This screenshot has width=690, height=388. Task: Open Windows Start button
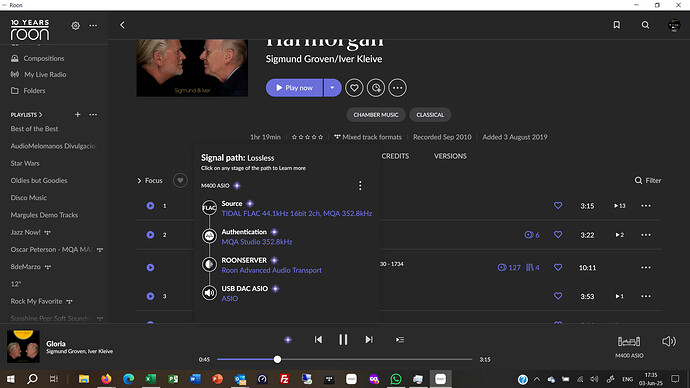[11, 379]
